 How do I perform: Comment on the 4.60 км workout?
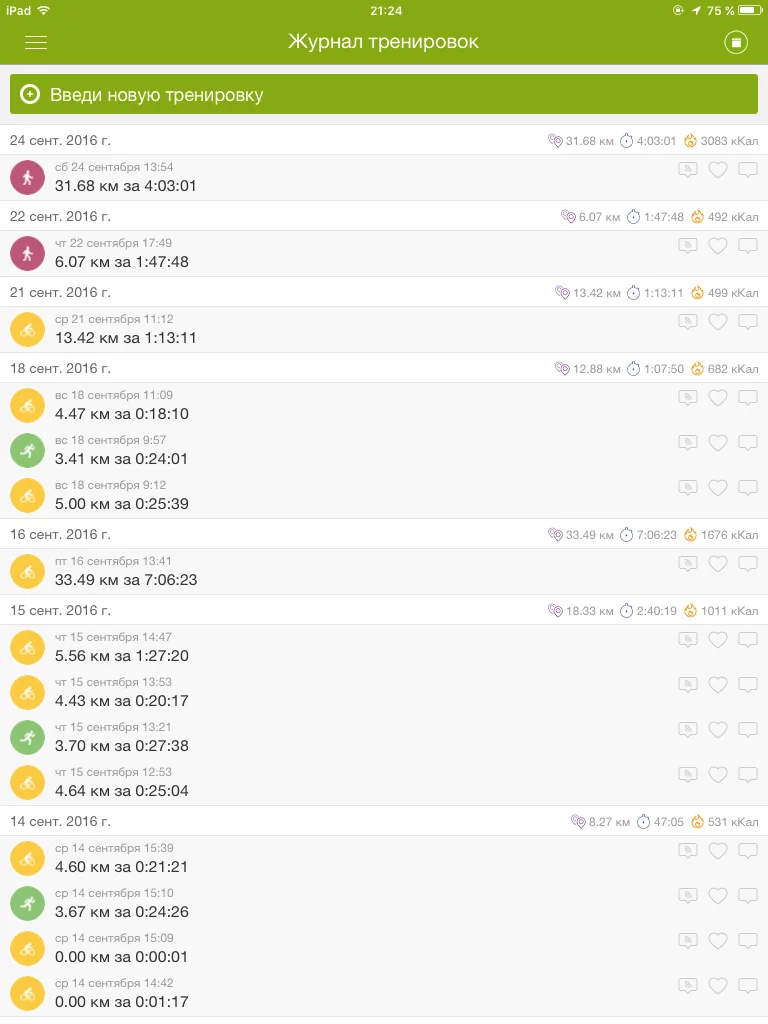point(747,851)
